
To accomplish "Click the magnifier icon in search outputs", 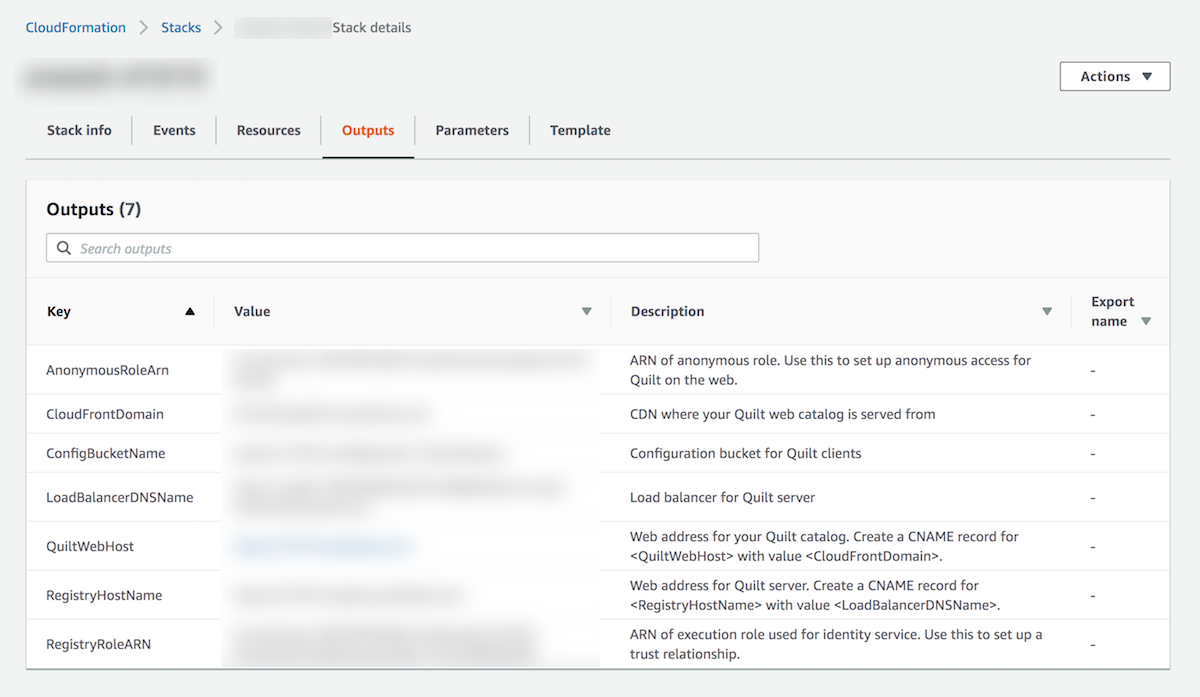I will pos(64,248).
